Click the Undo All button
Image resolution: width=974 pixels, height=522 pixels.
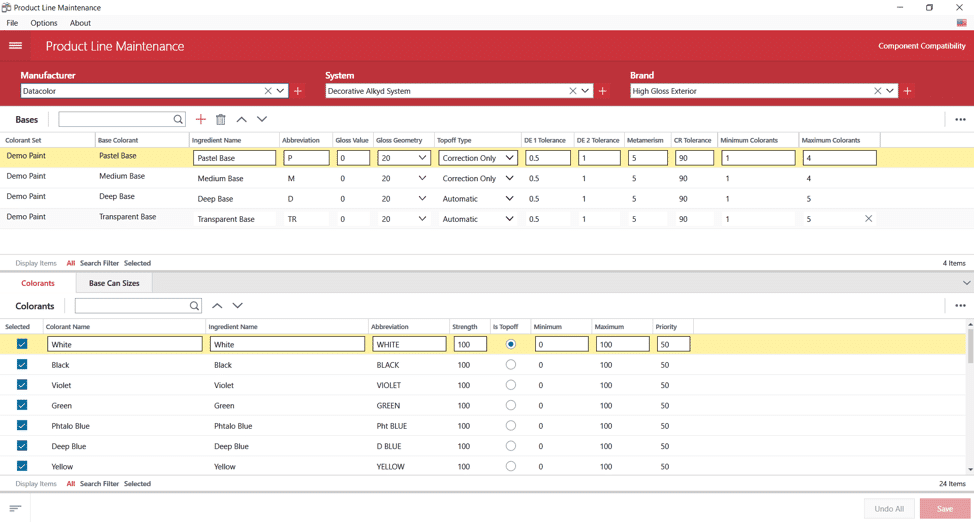[x=888, y=509]
